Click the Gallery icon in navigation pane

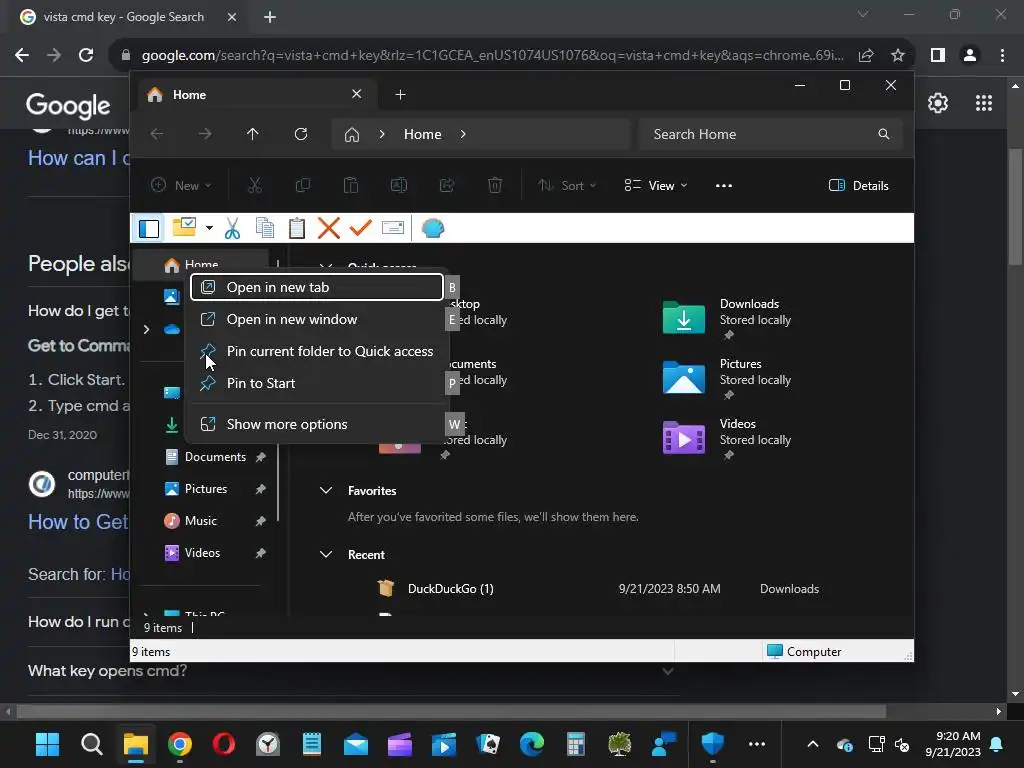(172, 297)
